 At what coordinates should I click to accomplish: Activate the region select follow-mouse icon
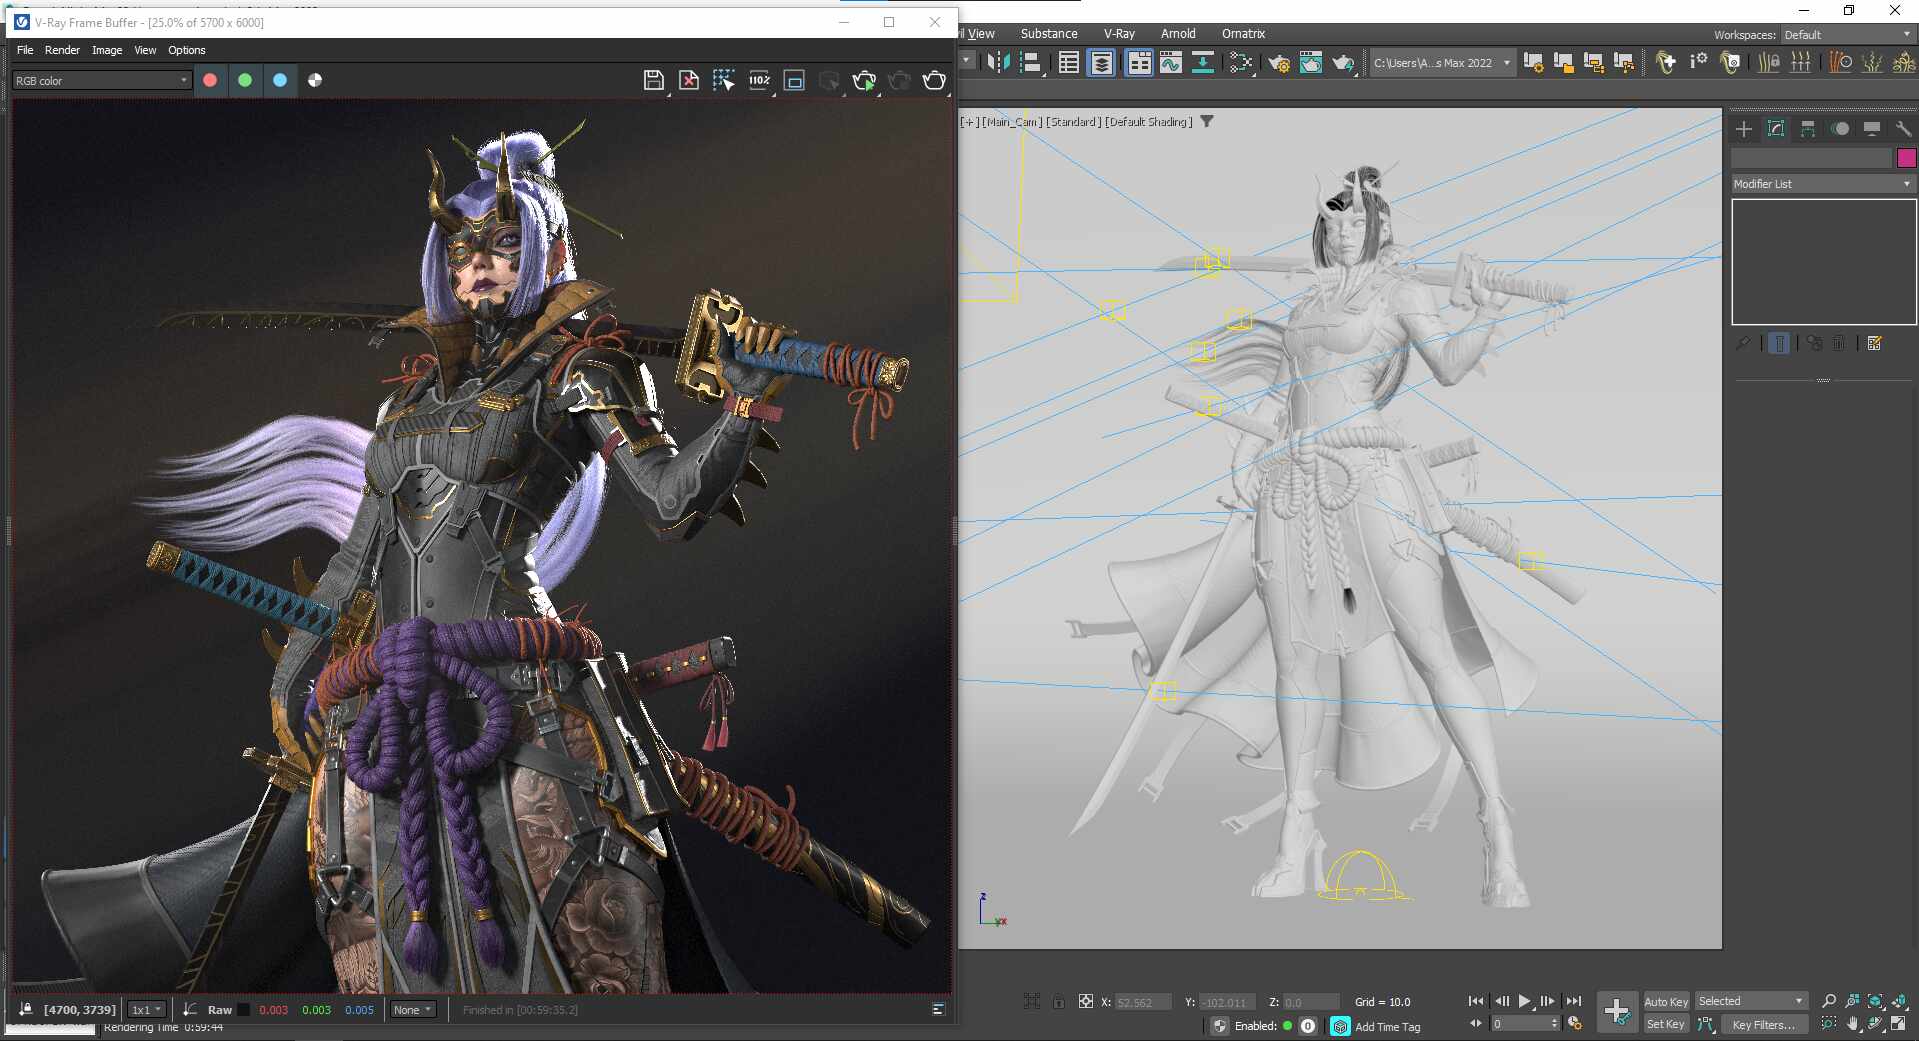723,80
